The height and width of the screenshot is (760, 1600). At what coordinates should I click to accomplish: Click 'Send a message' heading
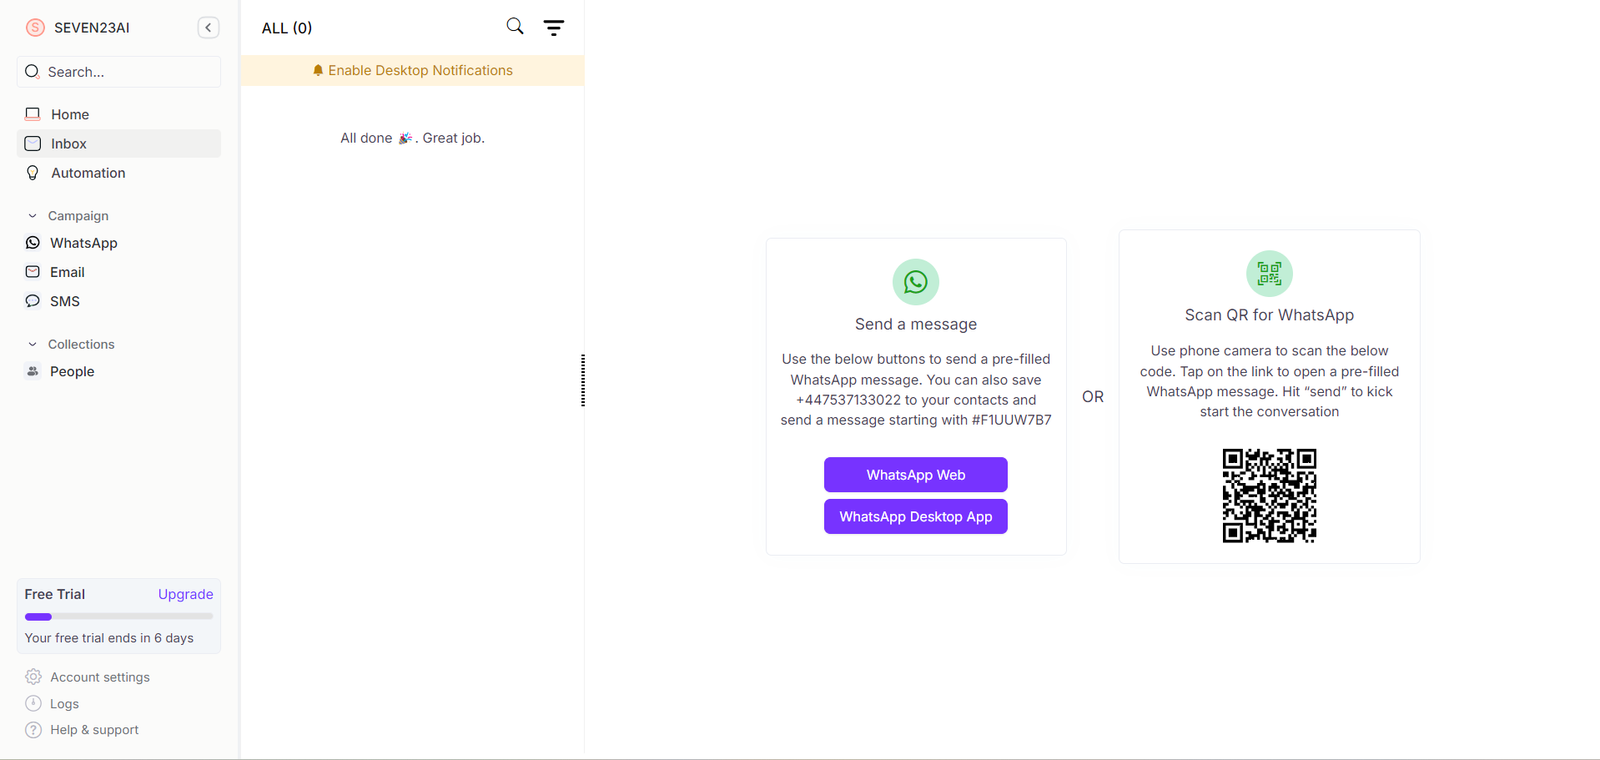[x=916, y=324]
